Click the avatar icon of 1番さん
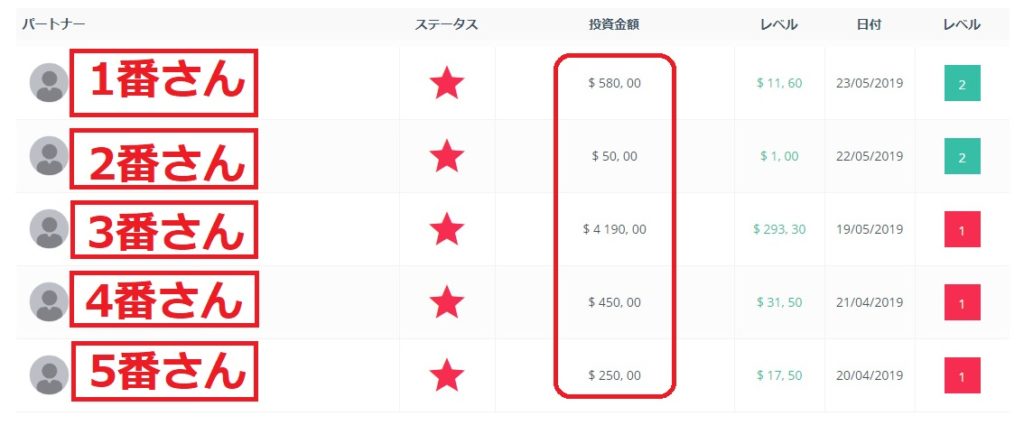 click(x=49, y=83)
